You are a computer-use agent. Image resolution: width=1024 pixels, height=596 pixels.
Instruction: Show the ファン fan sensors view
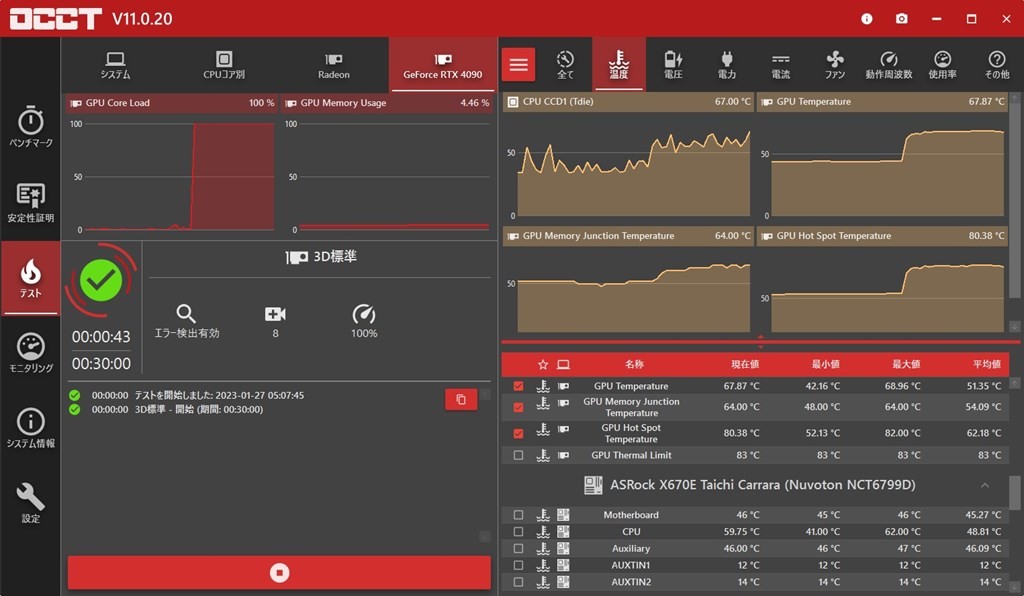[x=835, y=65]
